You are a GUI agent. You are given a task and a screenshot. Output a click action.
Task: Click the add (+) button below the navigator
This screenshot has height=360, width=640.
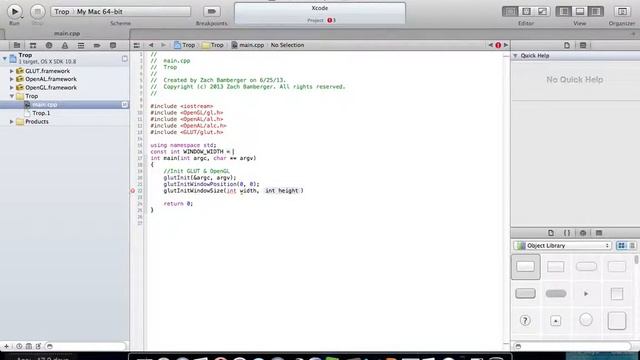pyautogui.click(x=6, y=346)
